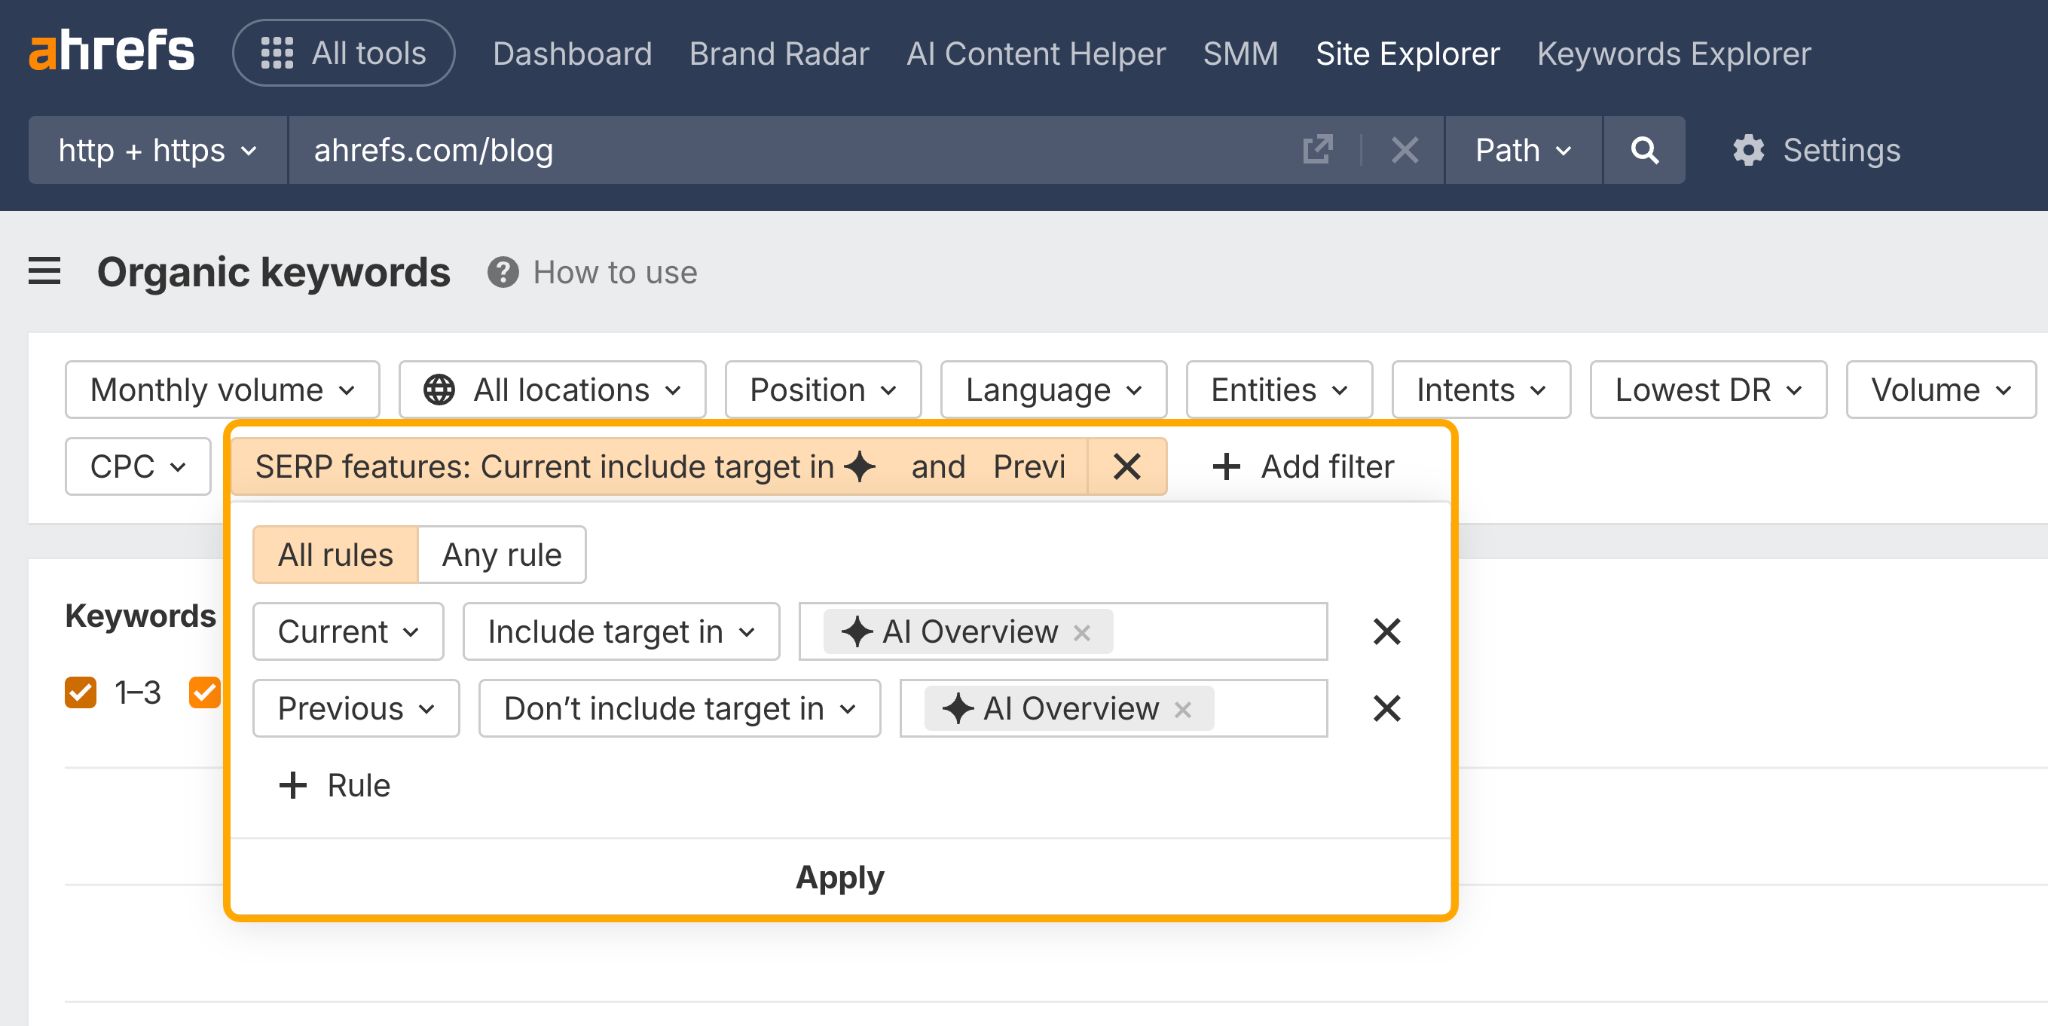Viewport: 2048px width, 1026px height.
Task: Switch to Any rule mode
Action: click(x=501, y=554)
